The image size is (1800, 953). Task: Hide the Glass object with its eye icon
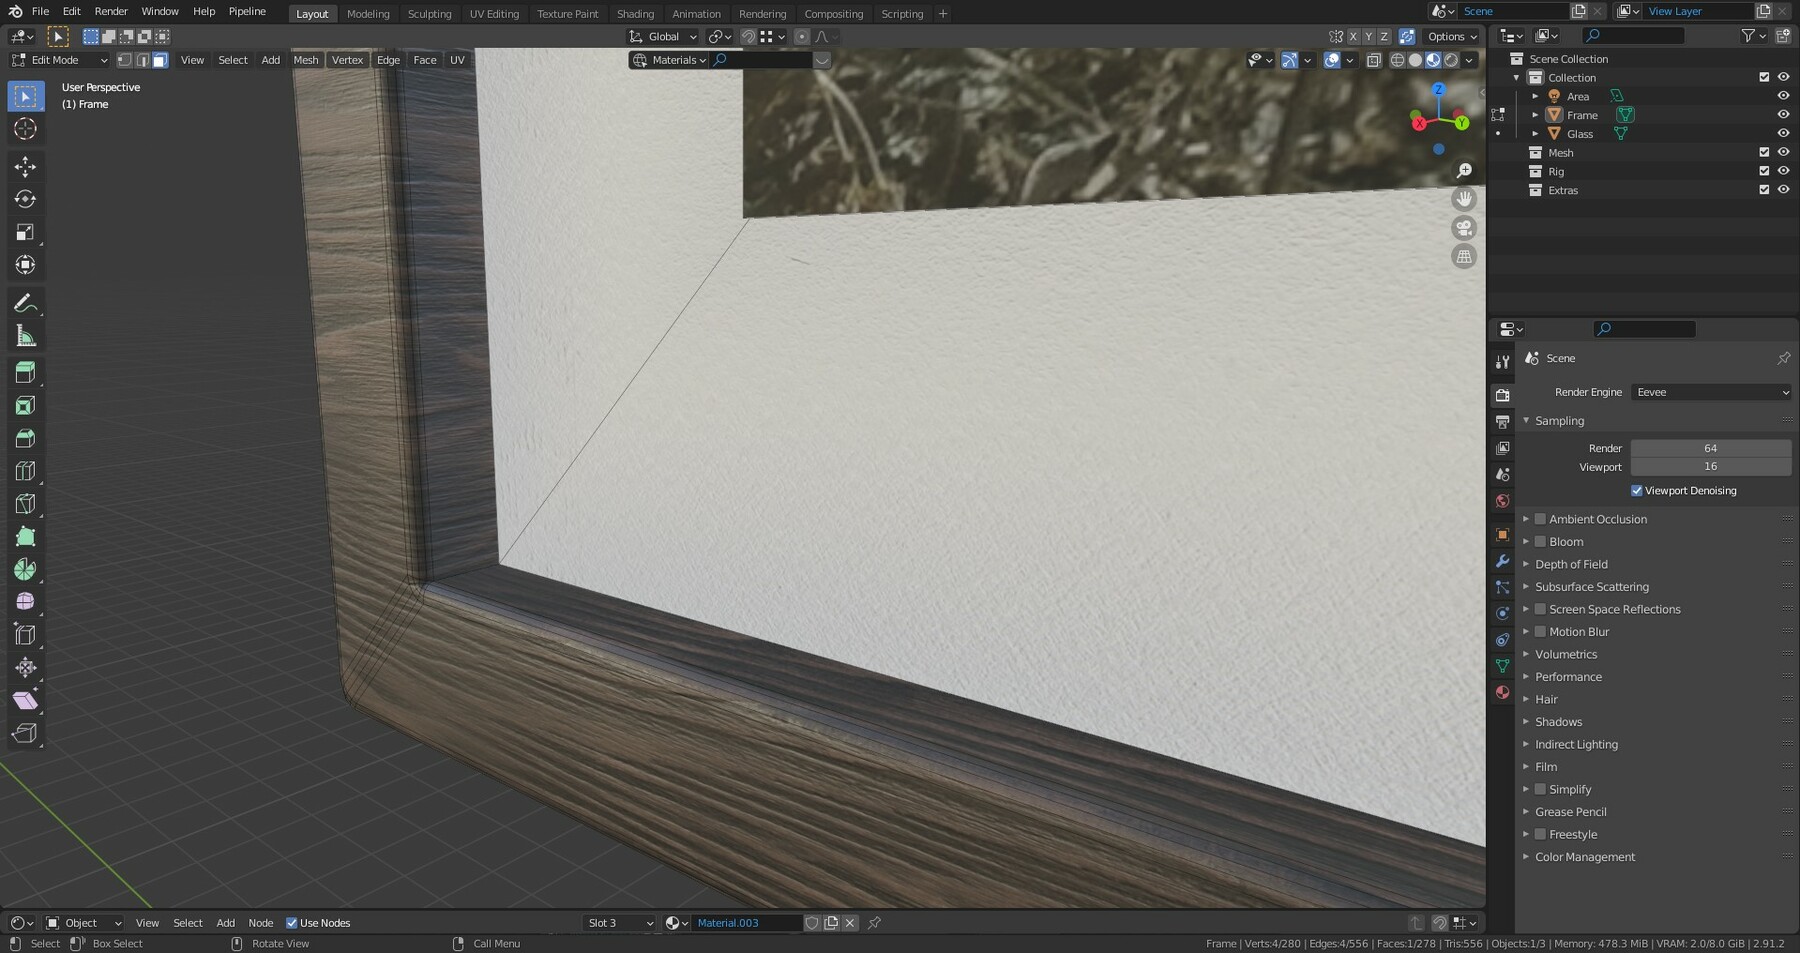(1783, 134)
